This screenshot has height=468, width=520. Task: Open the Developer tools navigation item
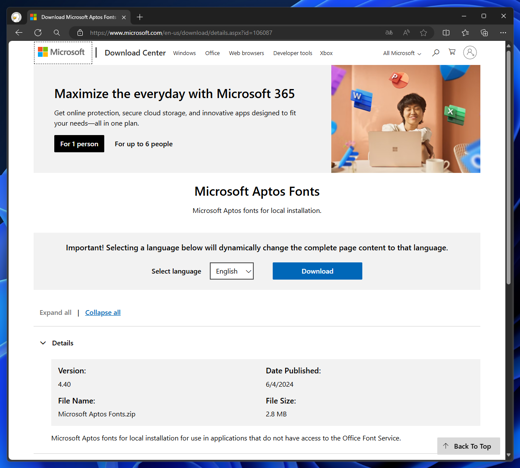pyautogui.click(x=293, y=53)
